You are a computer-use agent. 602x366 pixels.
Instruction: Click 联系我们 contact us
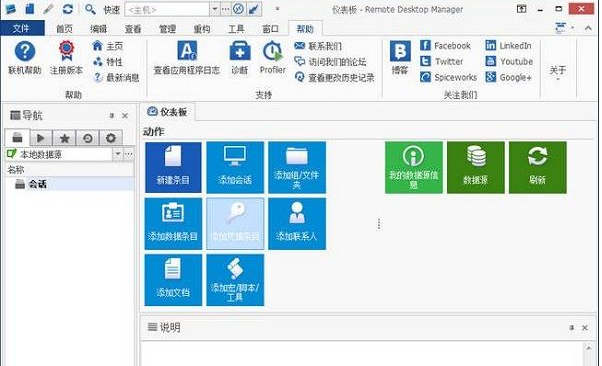pyautogui.click(x=318, y=46)
